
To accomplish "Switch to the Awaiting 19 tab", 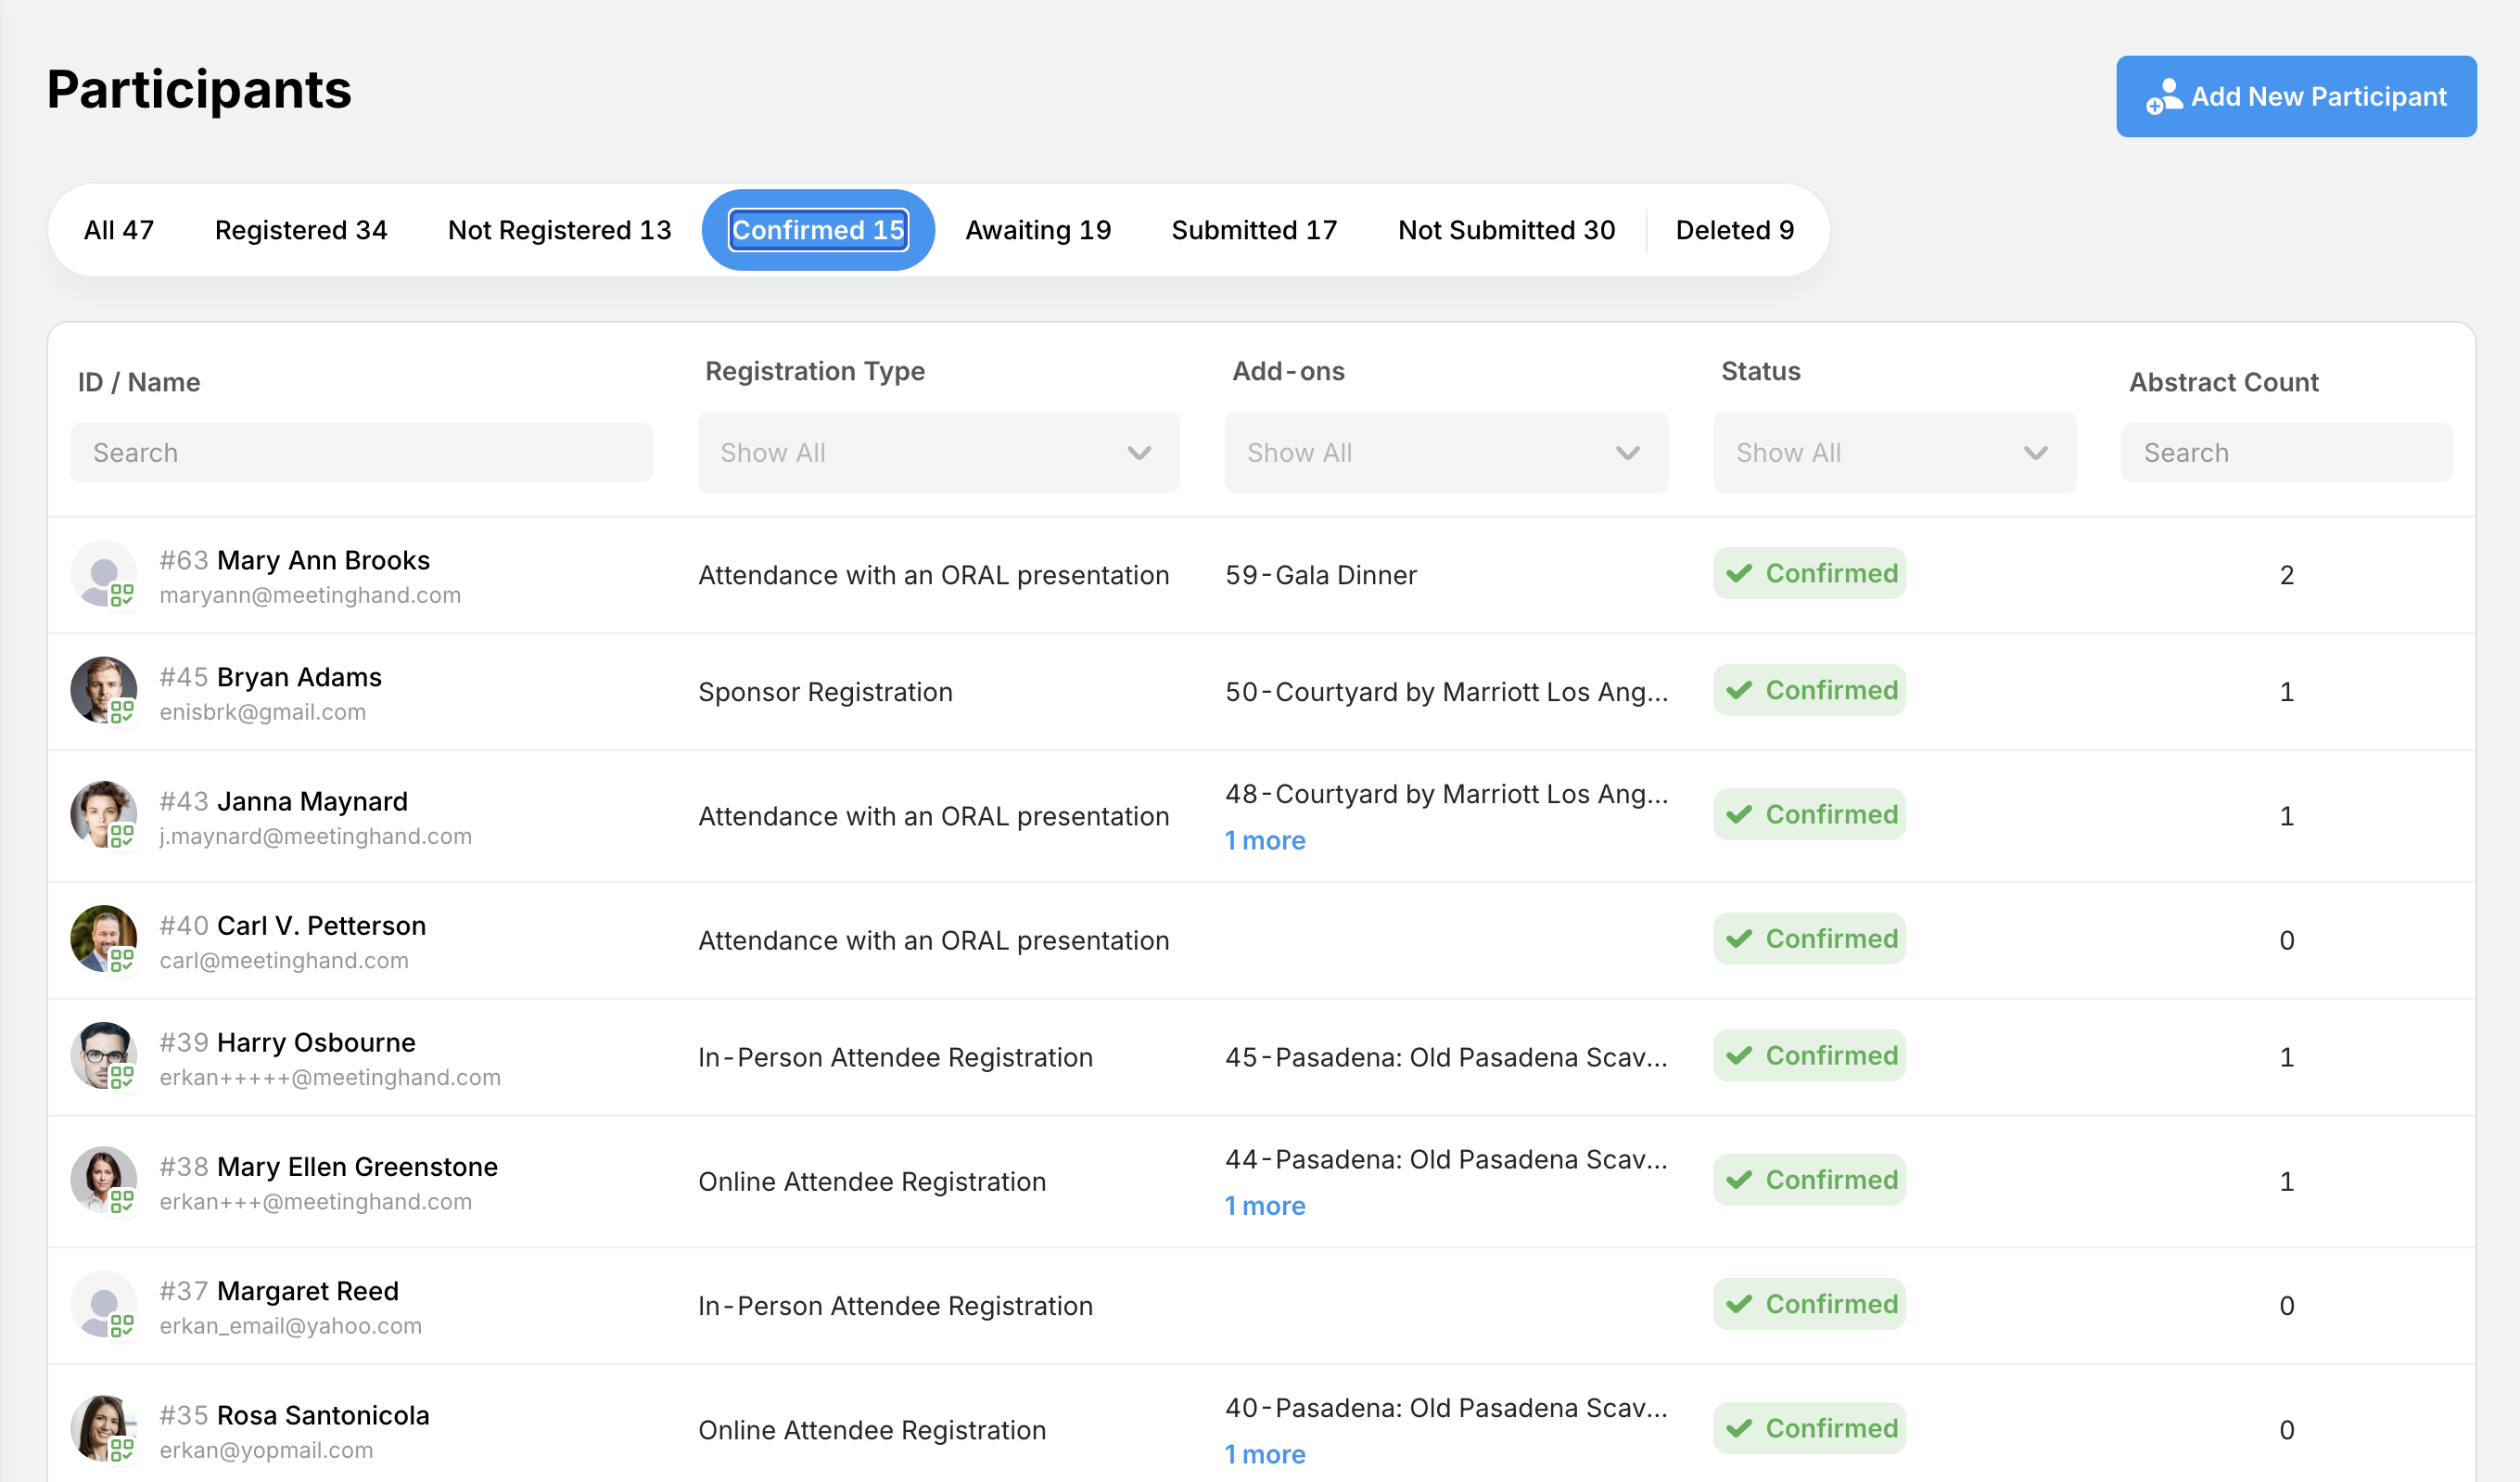I will click(1037, 230).
